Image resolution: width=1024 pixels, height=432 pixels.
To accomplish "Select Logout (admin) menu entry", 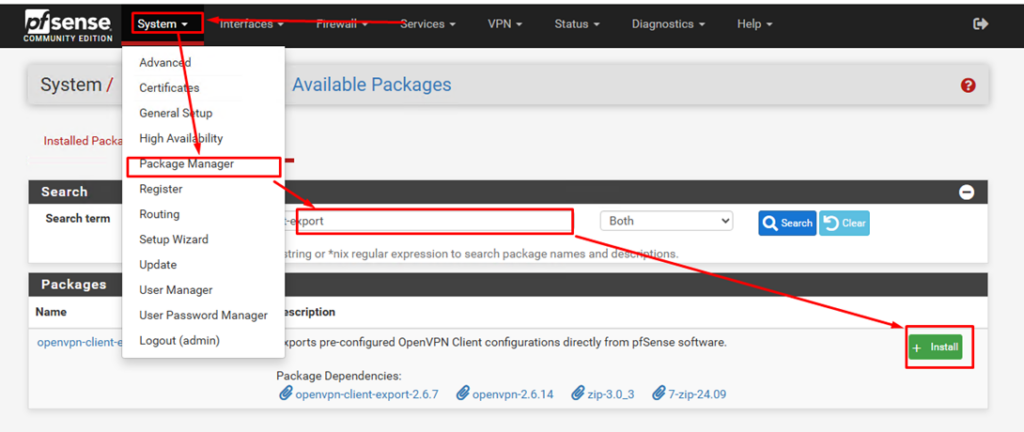I will 179,340.
